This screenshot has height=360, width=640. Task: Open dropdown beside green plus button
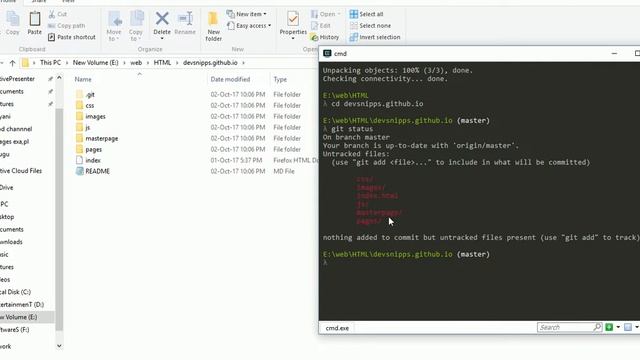coord(618,327)
